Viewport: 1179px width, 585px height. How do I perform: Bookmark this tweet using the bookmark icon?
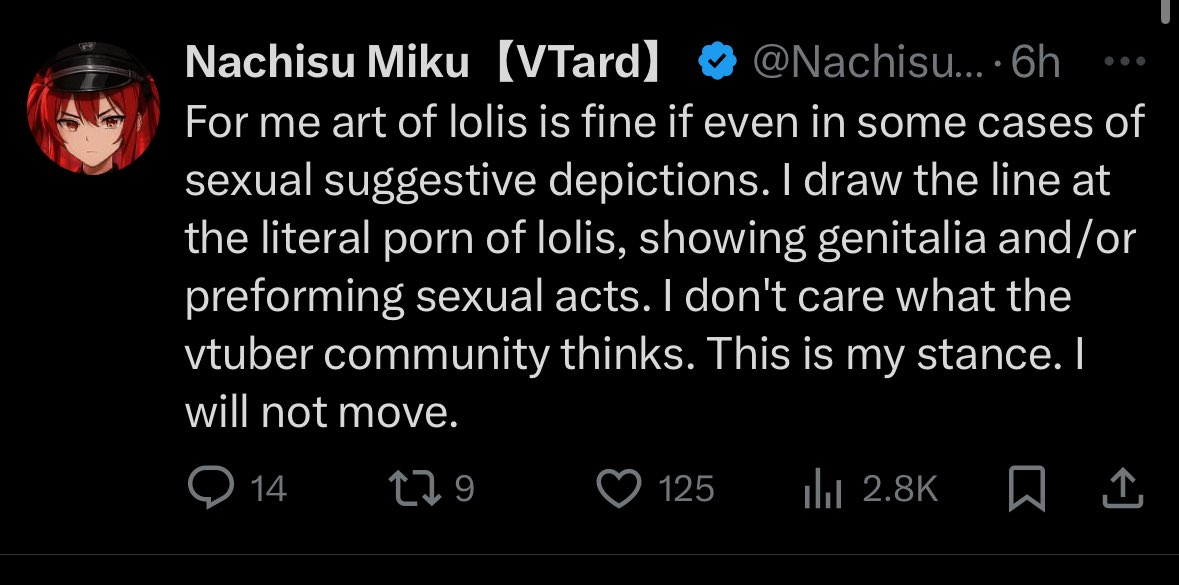pos(1028,489)
